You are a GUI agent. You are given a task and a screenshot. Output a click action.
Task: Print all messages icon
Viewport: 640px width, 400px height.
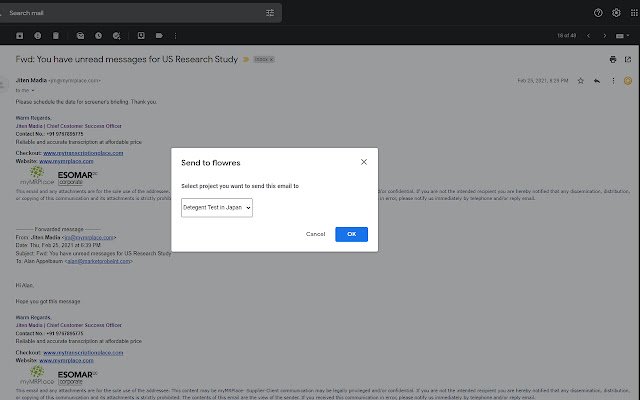click(x=613, y=60)
